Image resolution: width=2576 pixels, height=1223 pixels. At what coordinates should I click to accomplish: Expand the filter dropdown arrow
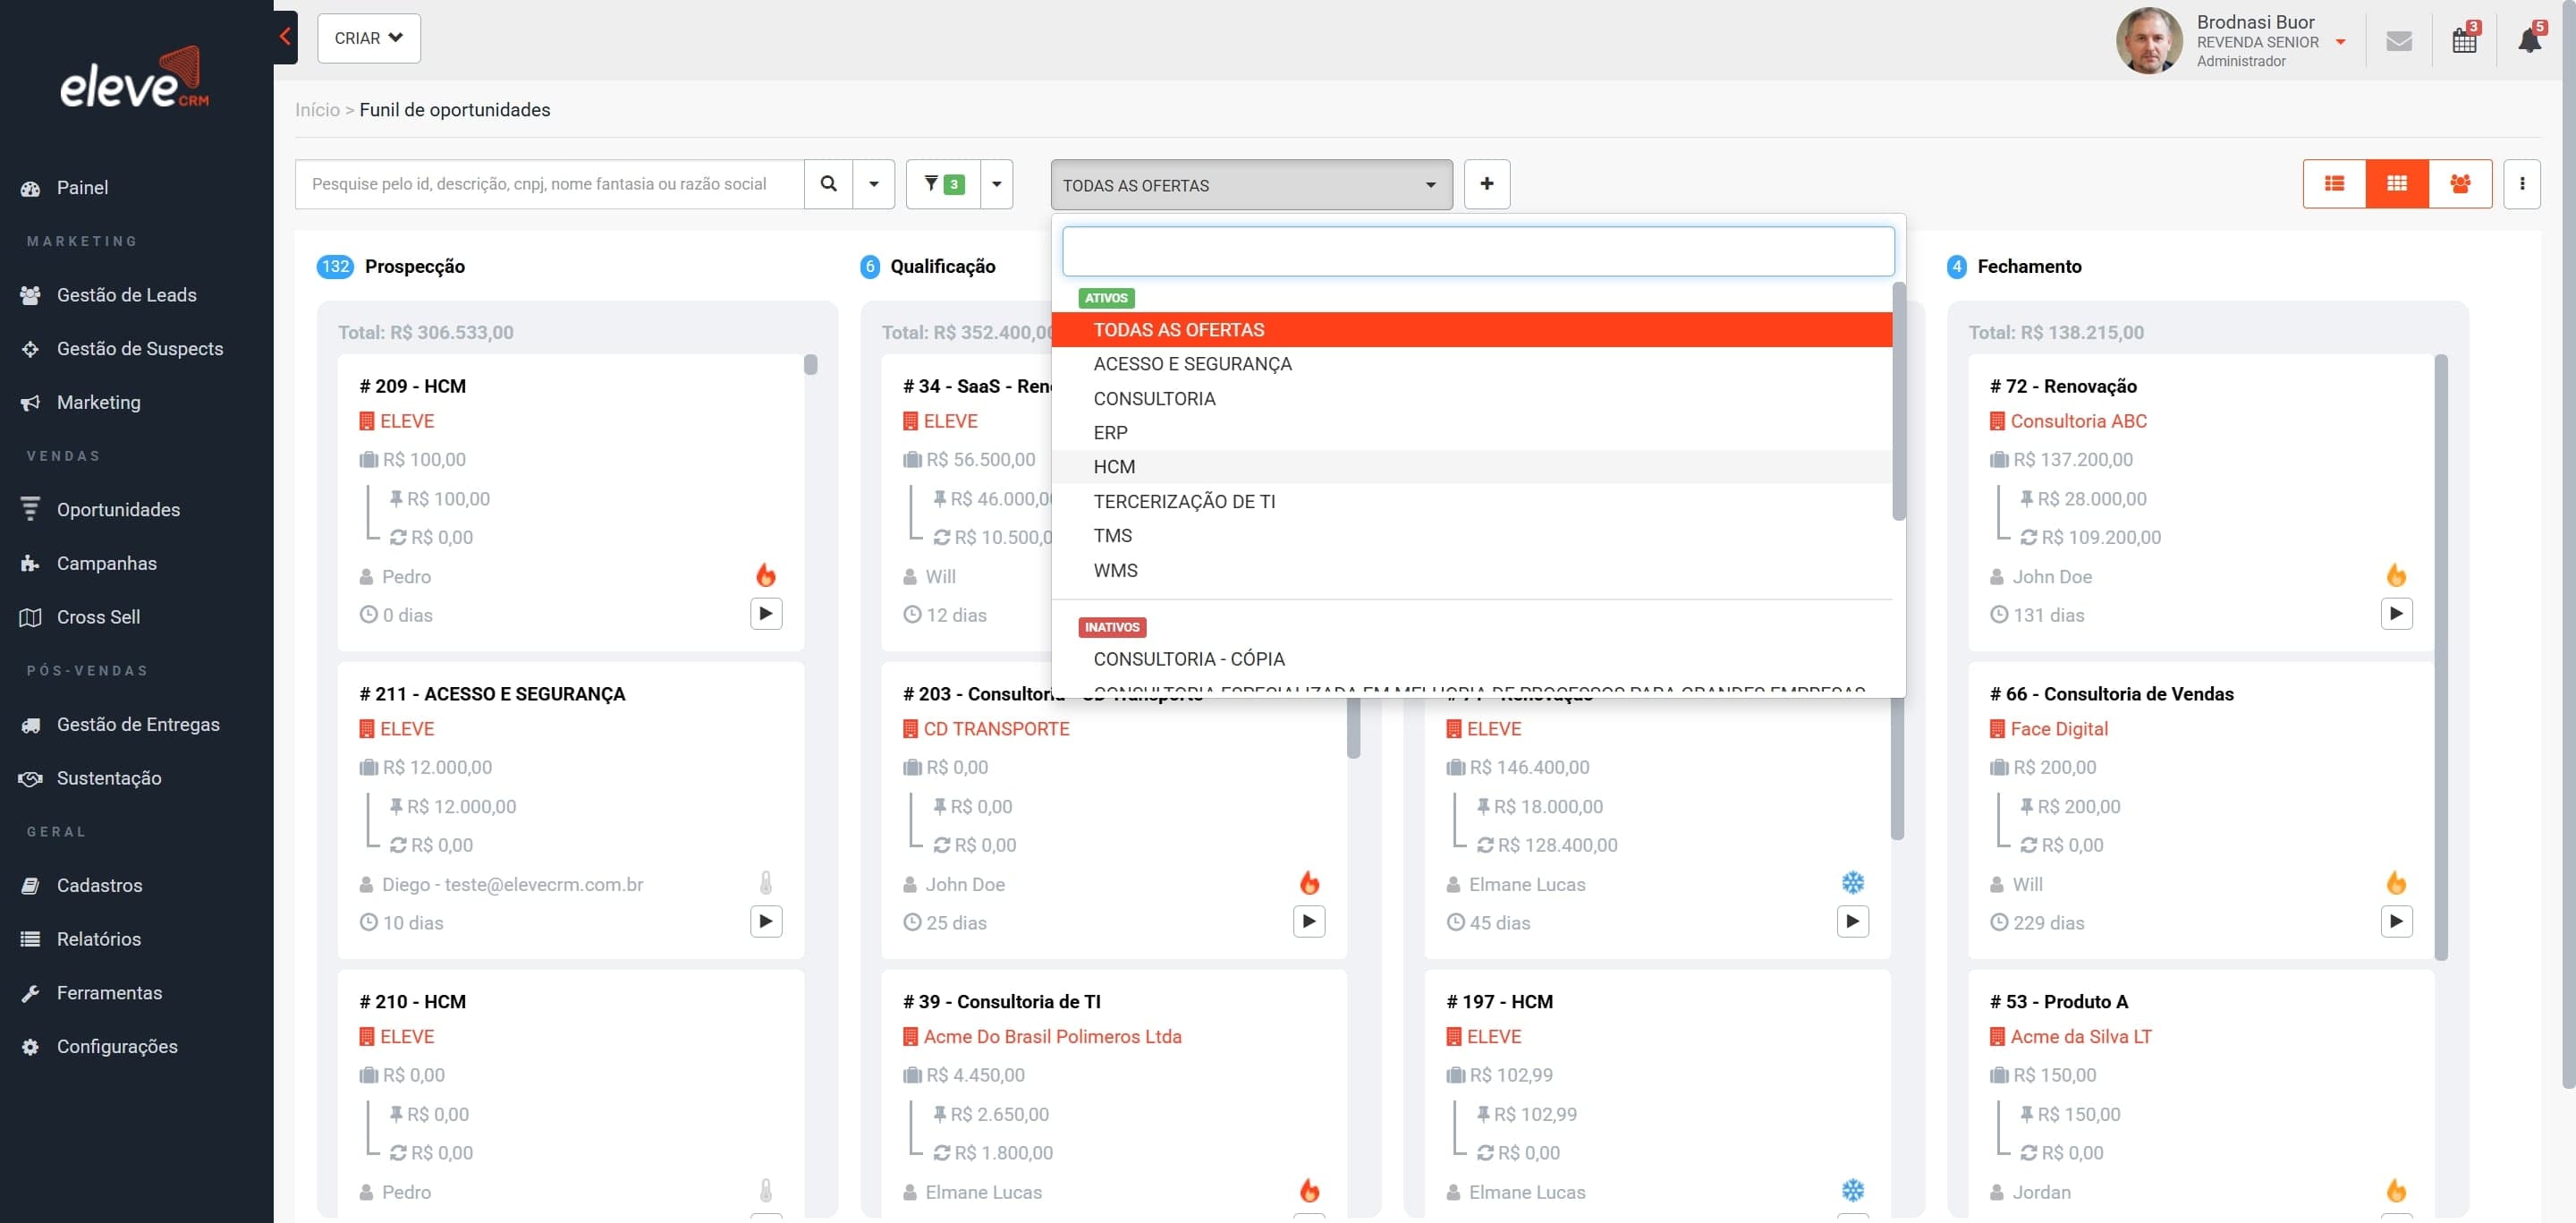[996, 184]
